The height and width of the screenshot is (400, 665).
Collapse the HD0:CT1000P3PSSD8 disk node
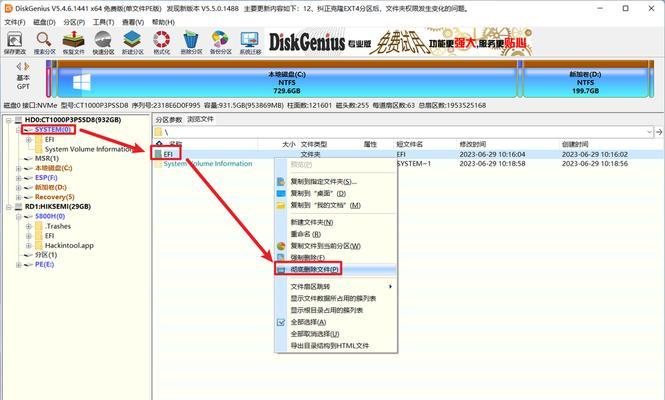pos(8,120)
